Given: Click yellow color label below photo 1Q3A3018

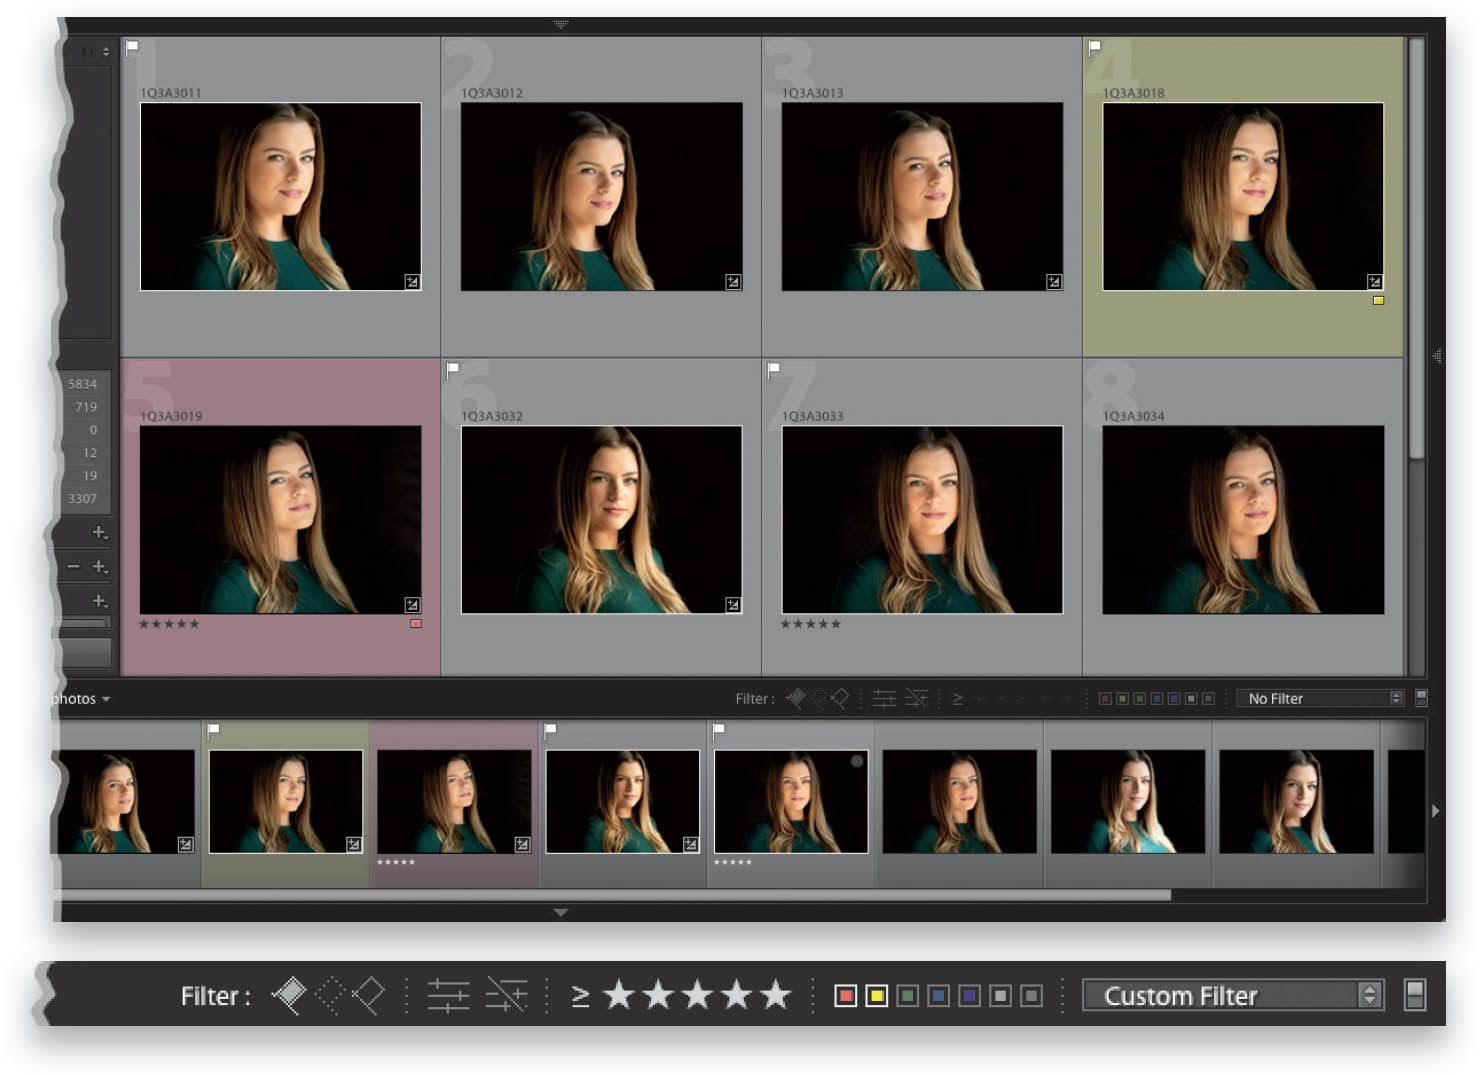Looking at the screenshot, I should (x=1378, y=300).
